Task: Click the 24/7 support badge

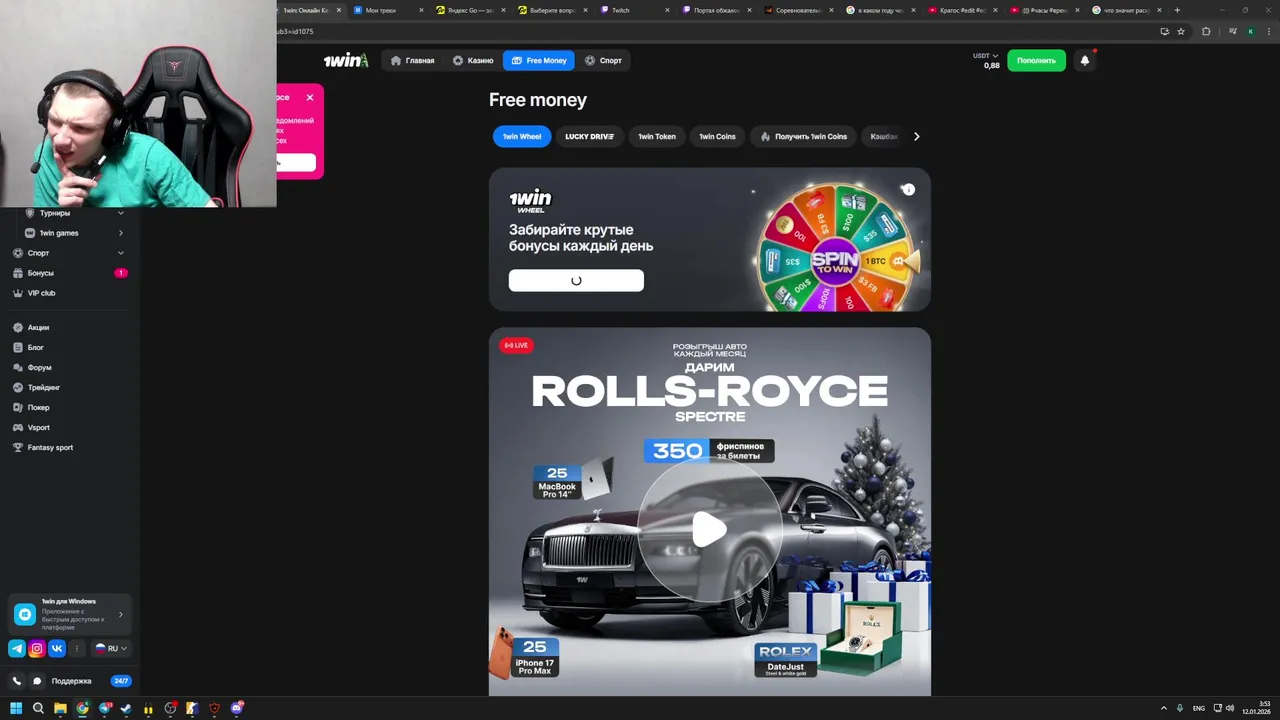Action: [121, 681]
